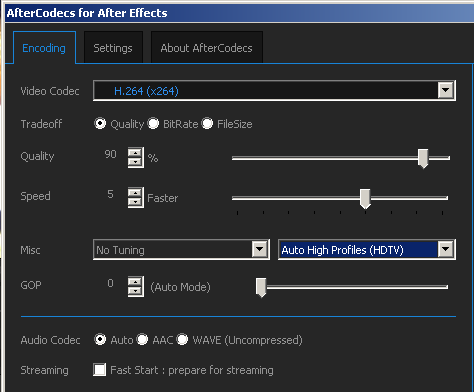Screen dimensions: 474x392
Task: Increase Quality with spinner up arrow
Action: point(135,153)
